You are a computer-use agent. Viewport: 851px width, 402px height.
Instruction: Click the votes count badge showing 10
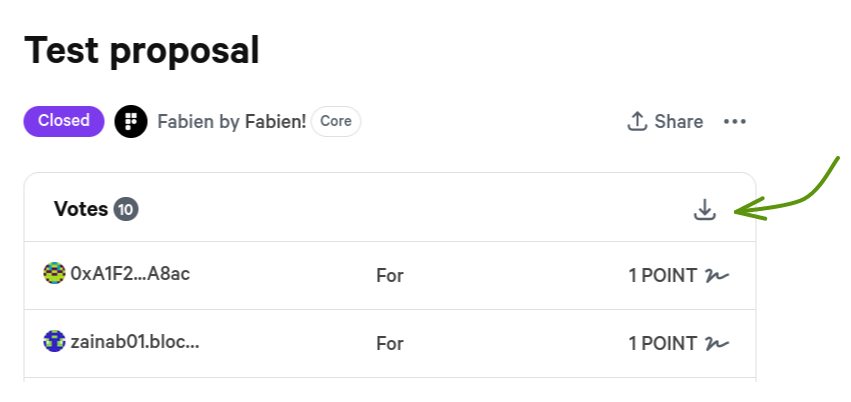(x=126, y=209)
